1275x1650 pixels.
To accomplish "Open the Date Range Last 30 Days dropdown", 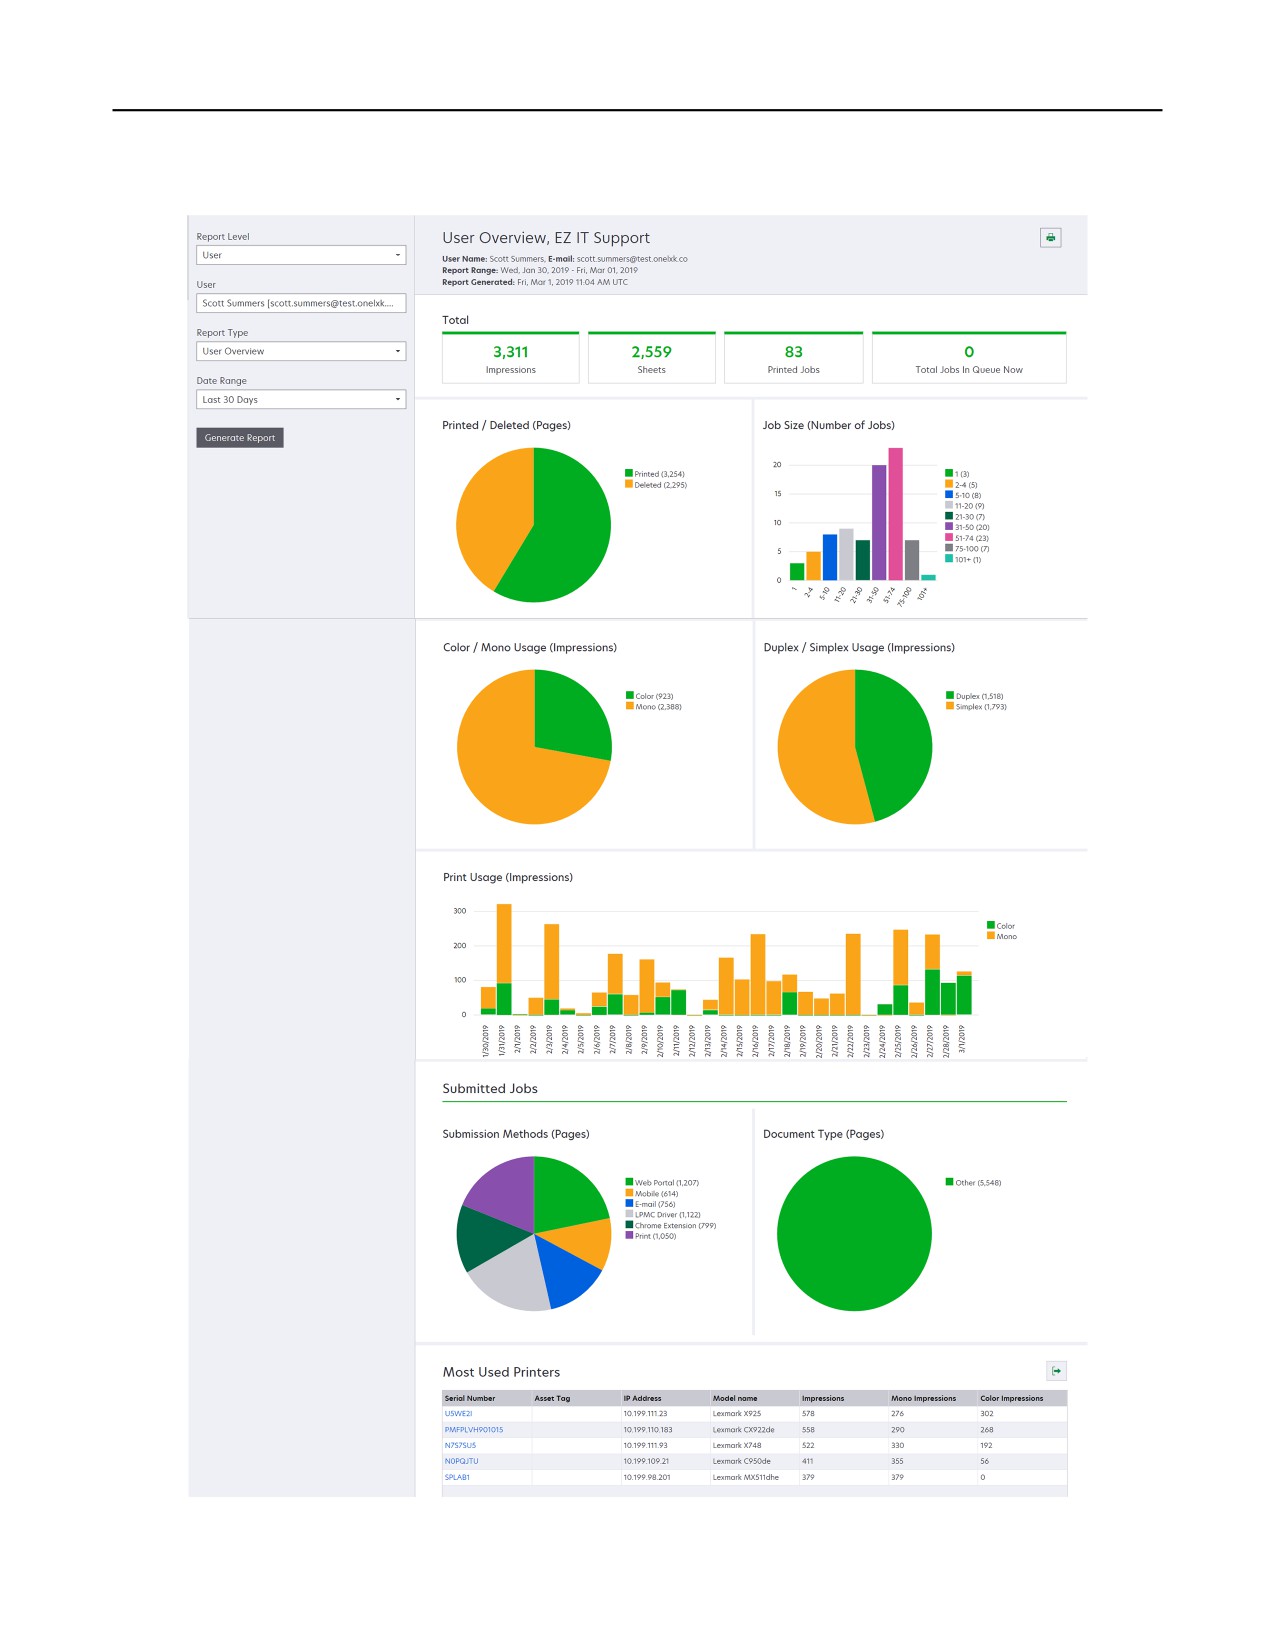I will coord(301,399).
